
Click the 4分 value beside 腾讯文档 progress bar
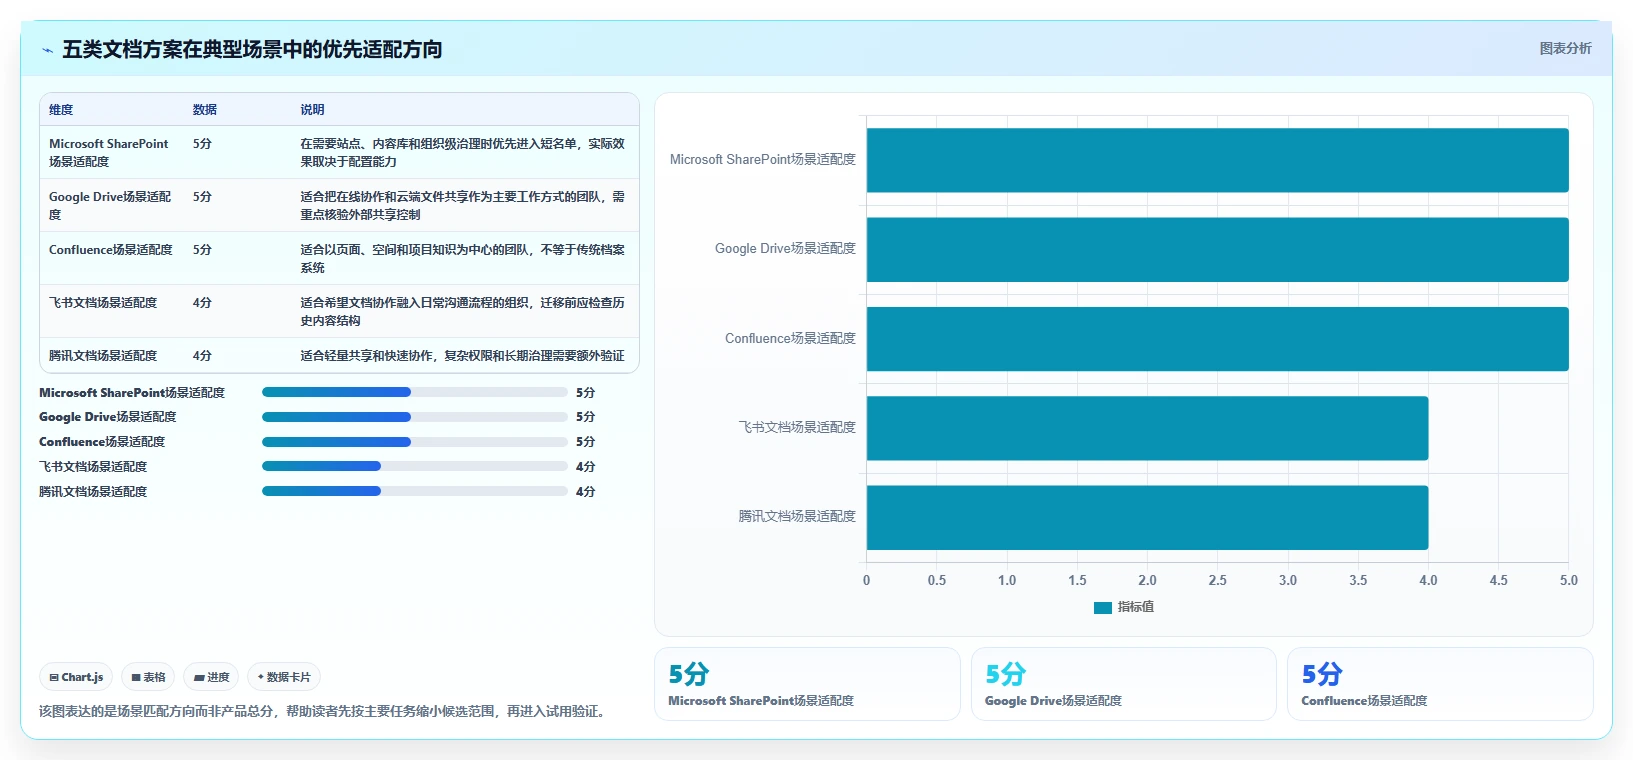pos(585,492)
